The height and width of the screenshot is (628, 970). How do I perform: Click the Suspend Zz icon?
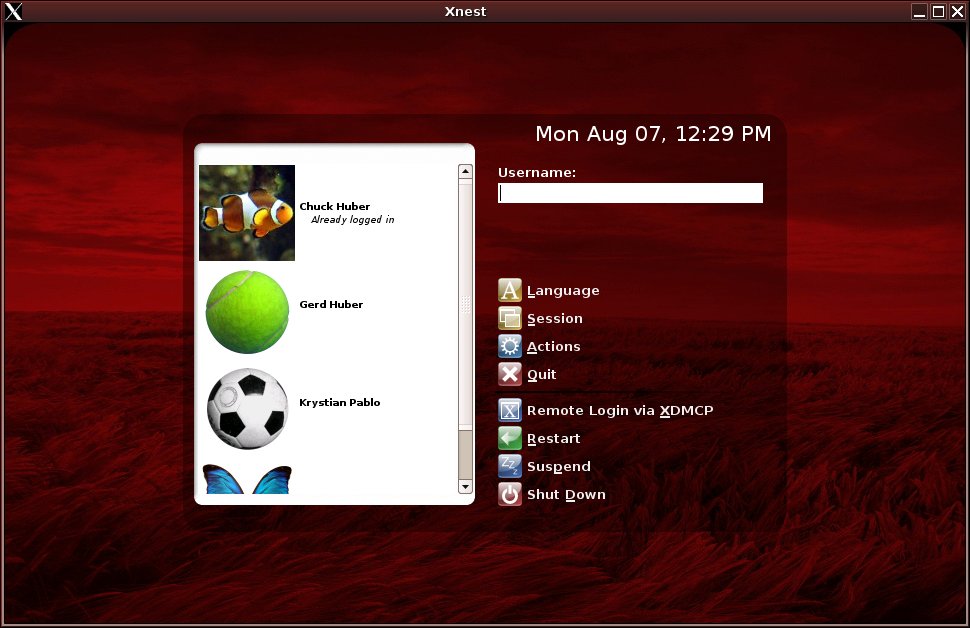[510, 466]
